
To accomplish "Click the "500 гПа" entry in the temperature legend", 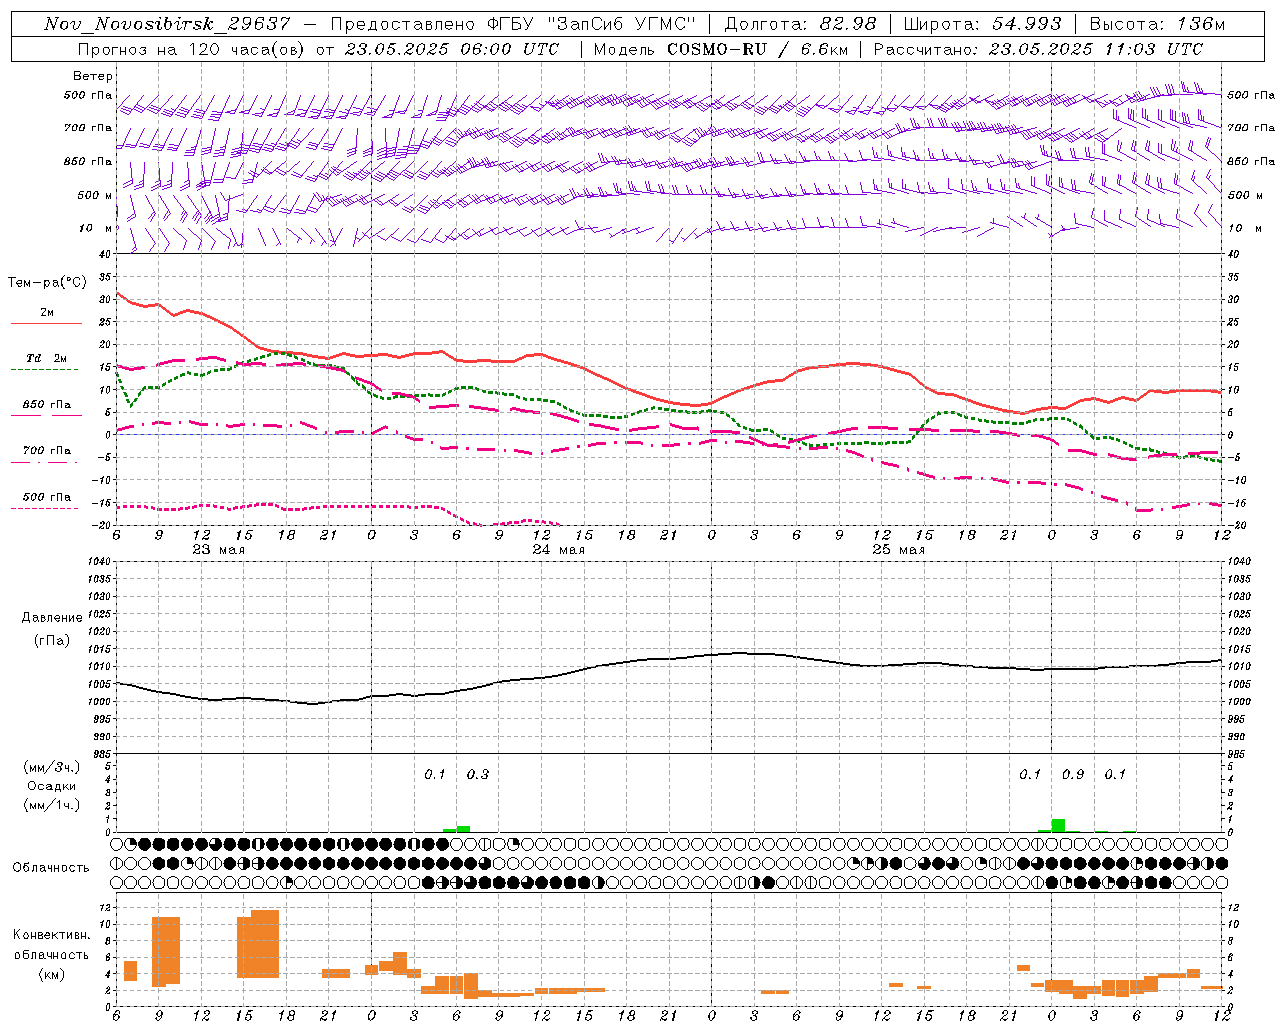I will click(47, 496).
